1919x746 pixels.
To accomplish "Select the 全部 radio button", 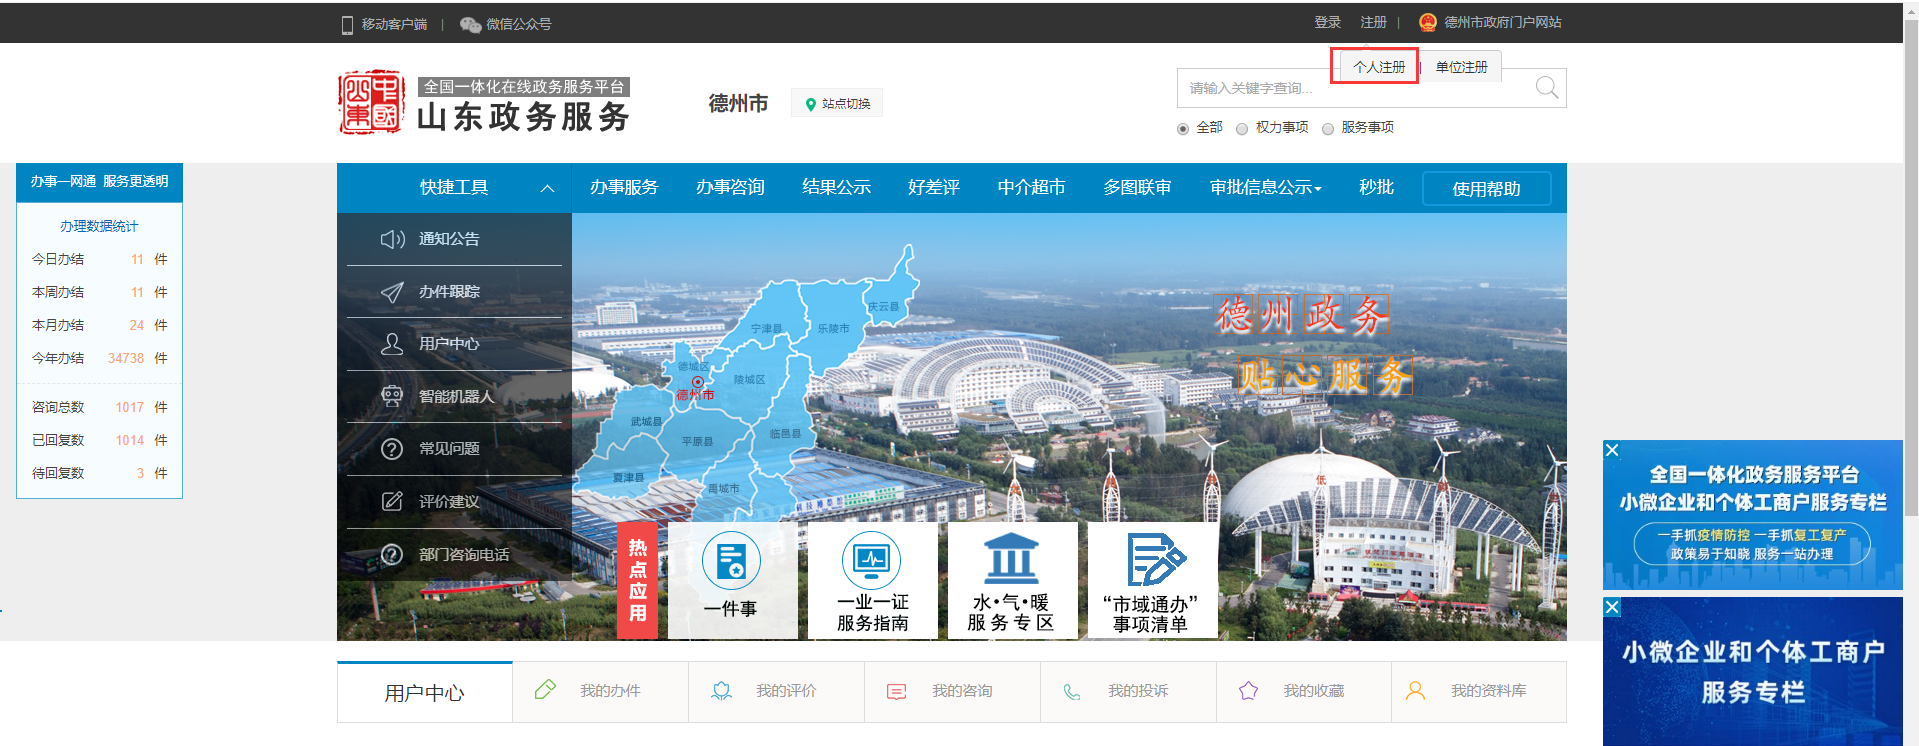I will tap(1183, 129).
